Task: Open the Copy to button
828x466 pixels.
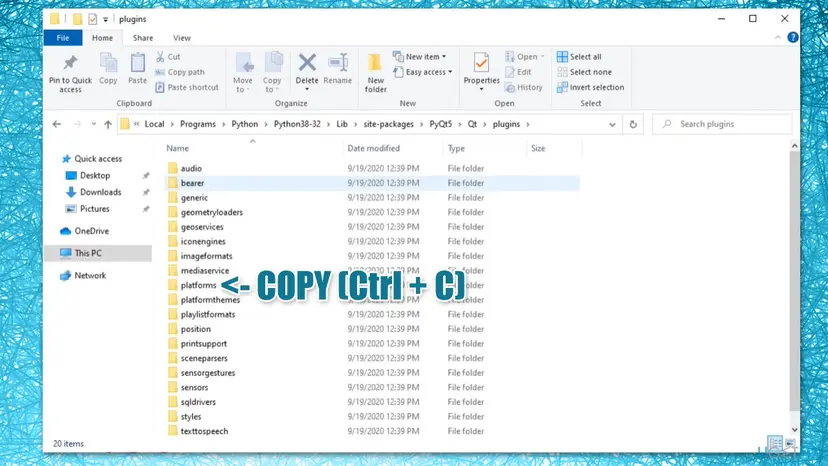Action: (272, 73)
